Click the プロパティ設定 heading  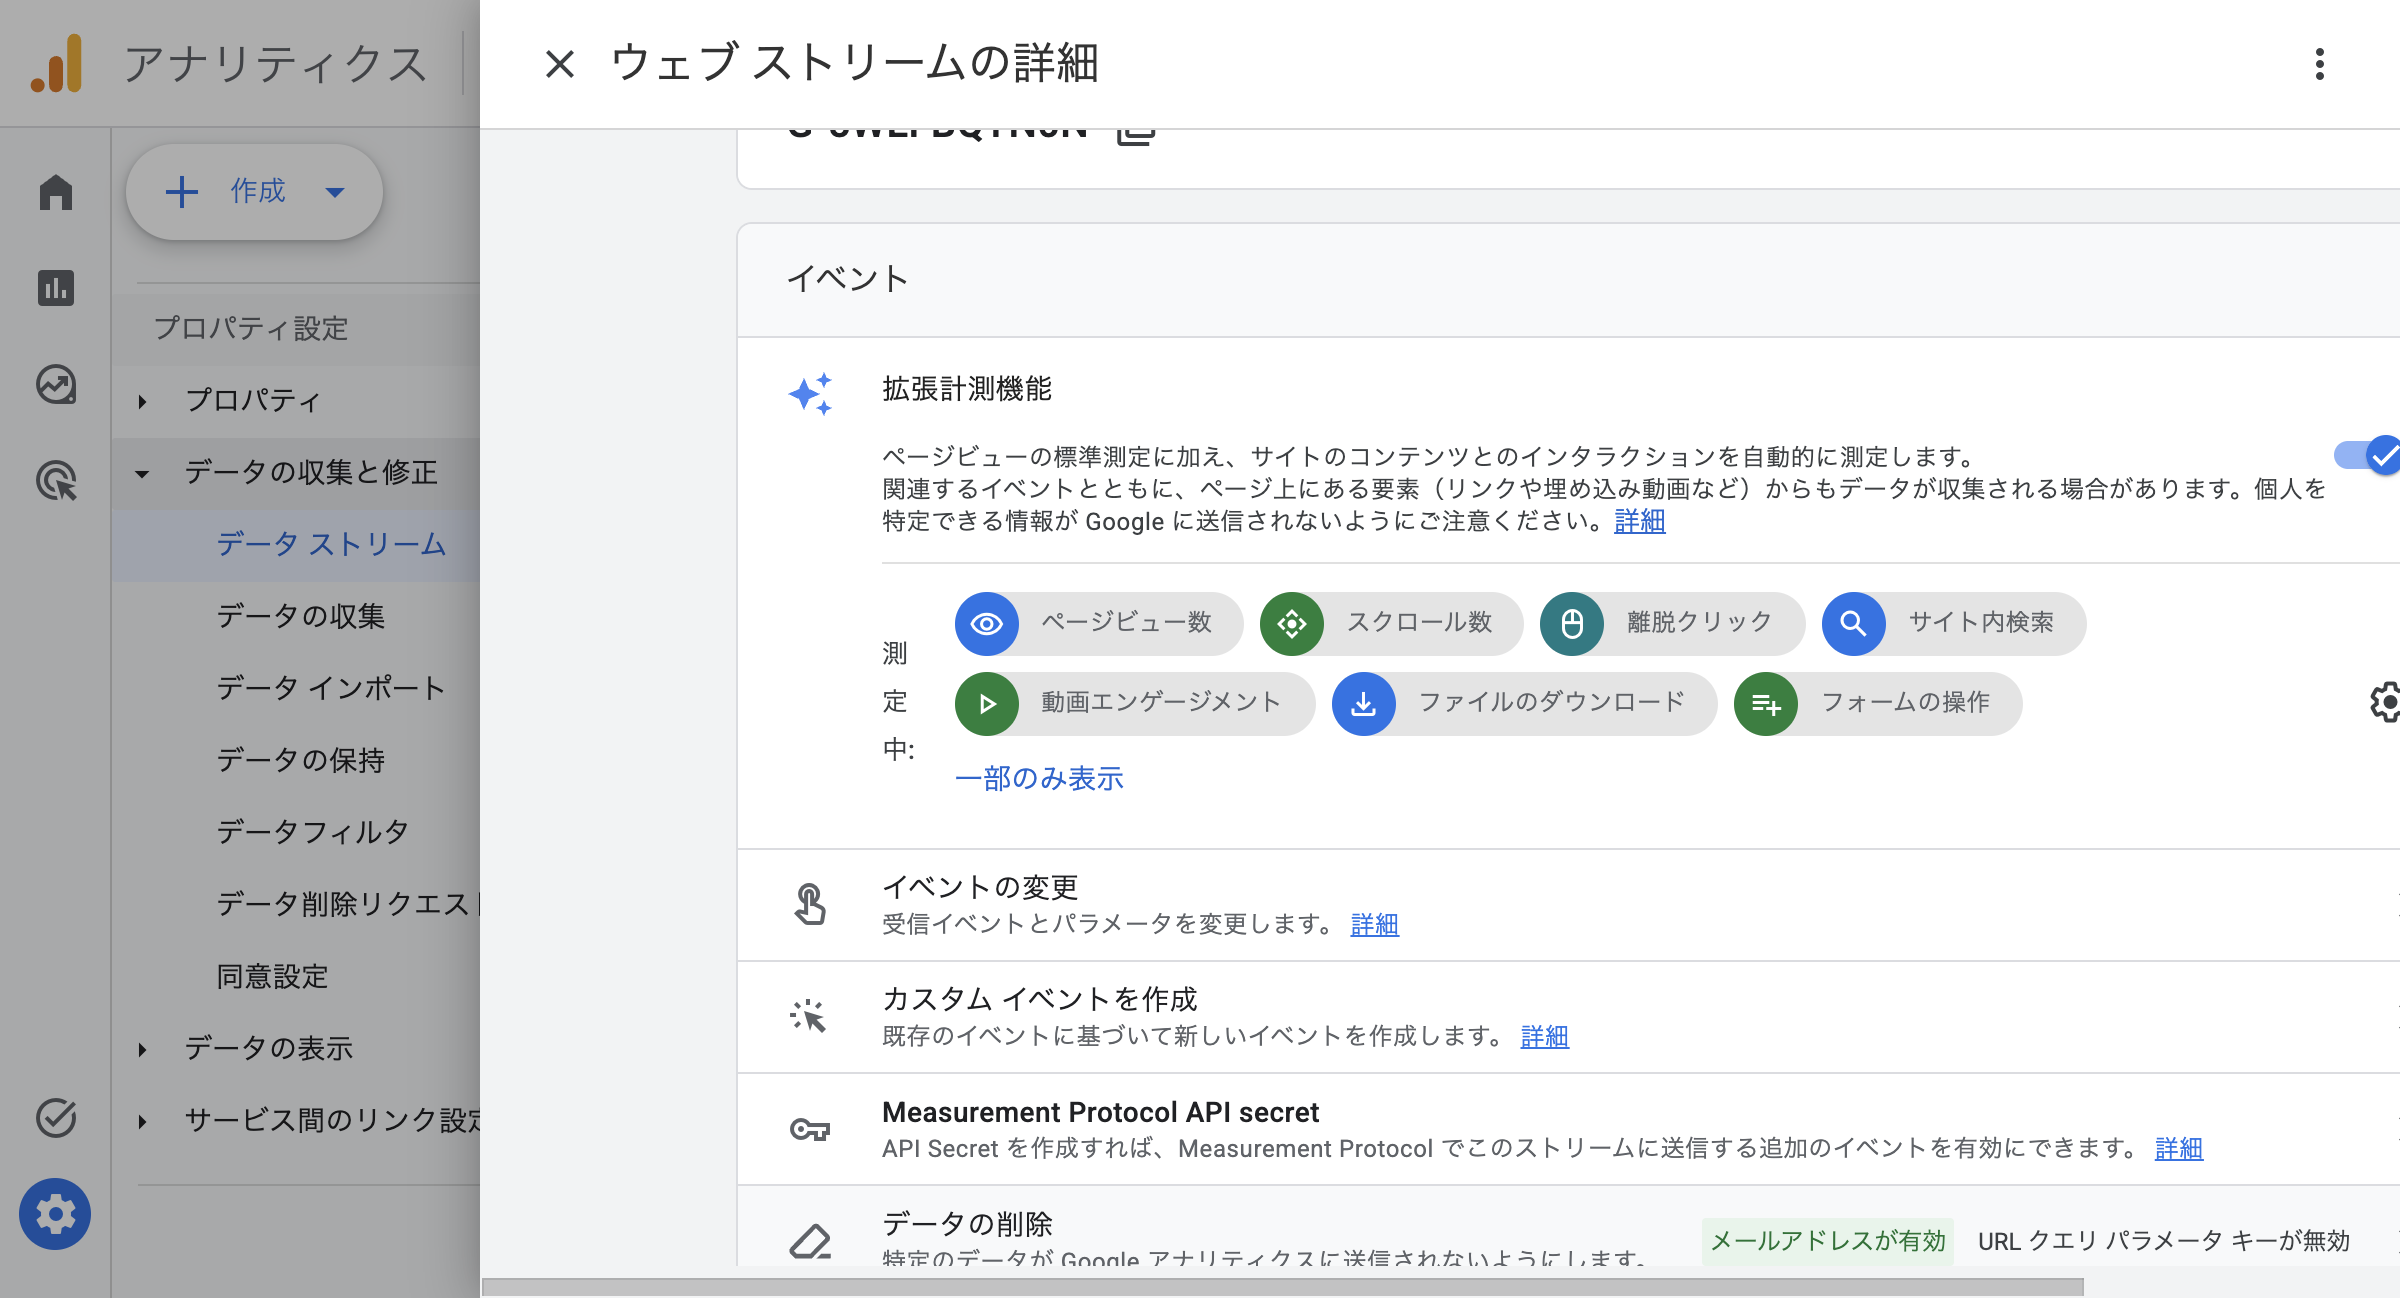click(251, 328)
